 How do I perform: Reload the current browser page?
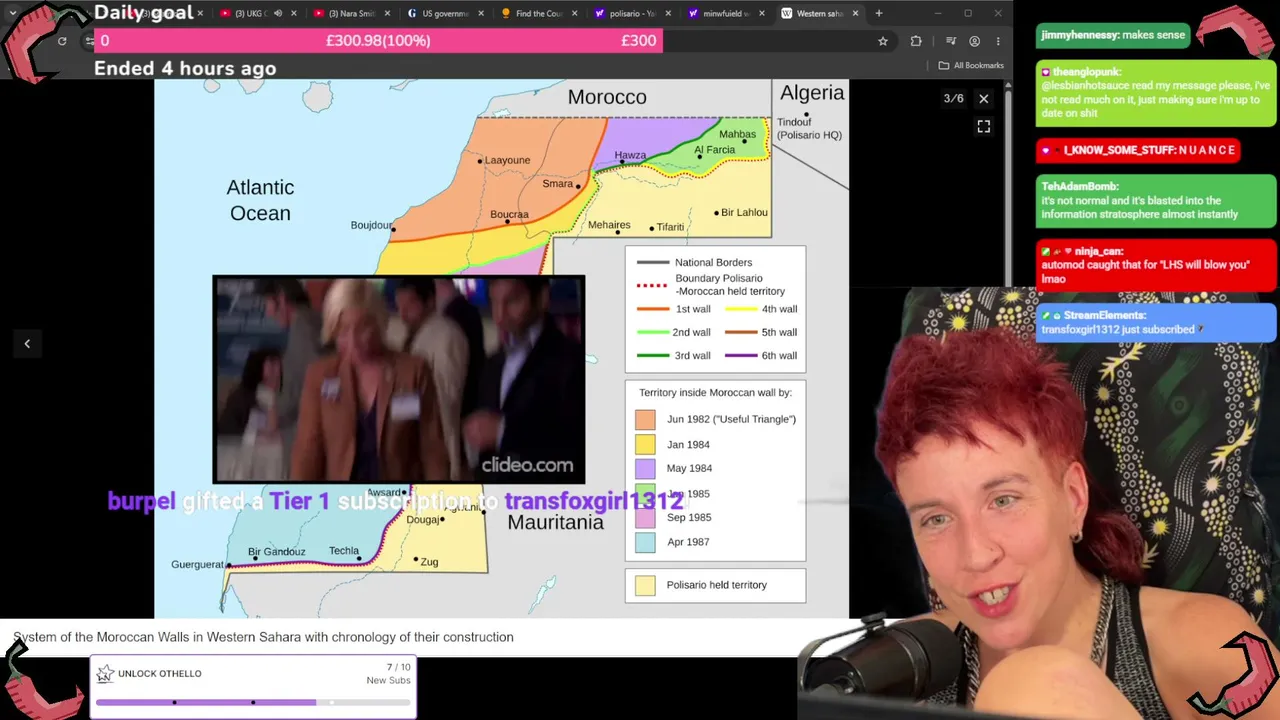[x=62, y=41]
